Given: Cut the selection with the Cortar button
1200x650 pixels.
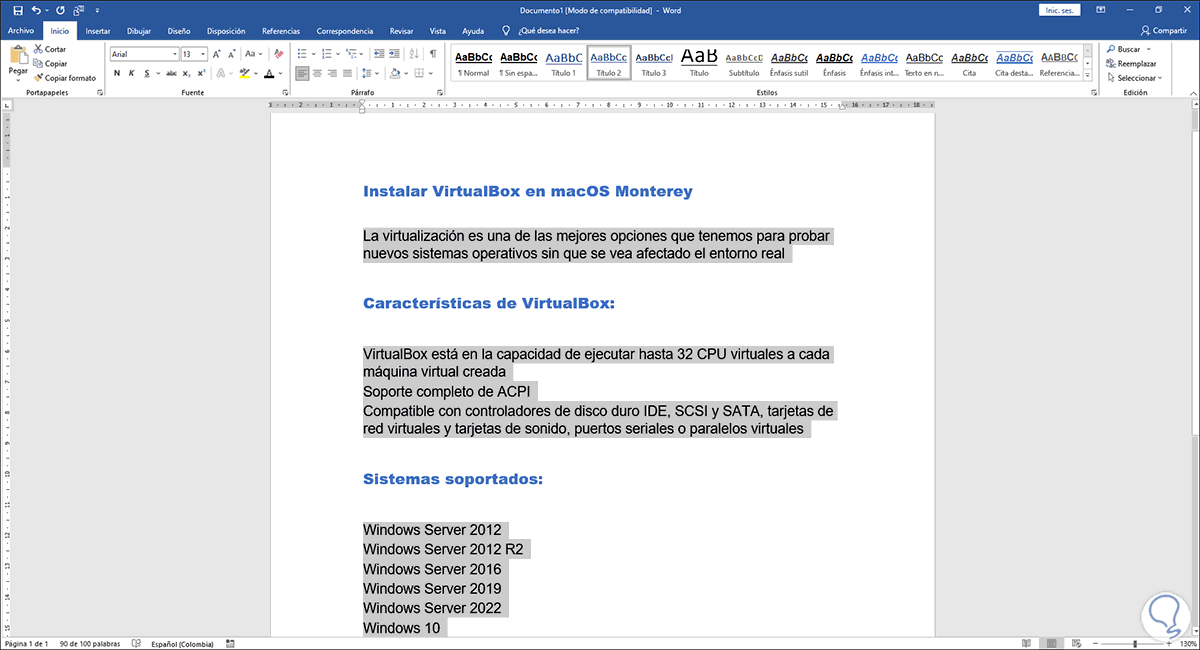Looking at the screenshot, I should coord(49,49).
